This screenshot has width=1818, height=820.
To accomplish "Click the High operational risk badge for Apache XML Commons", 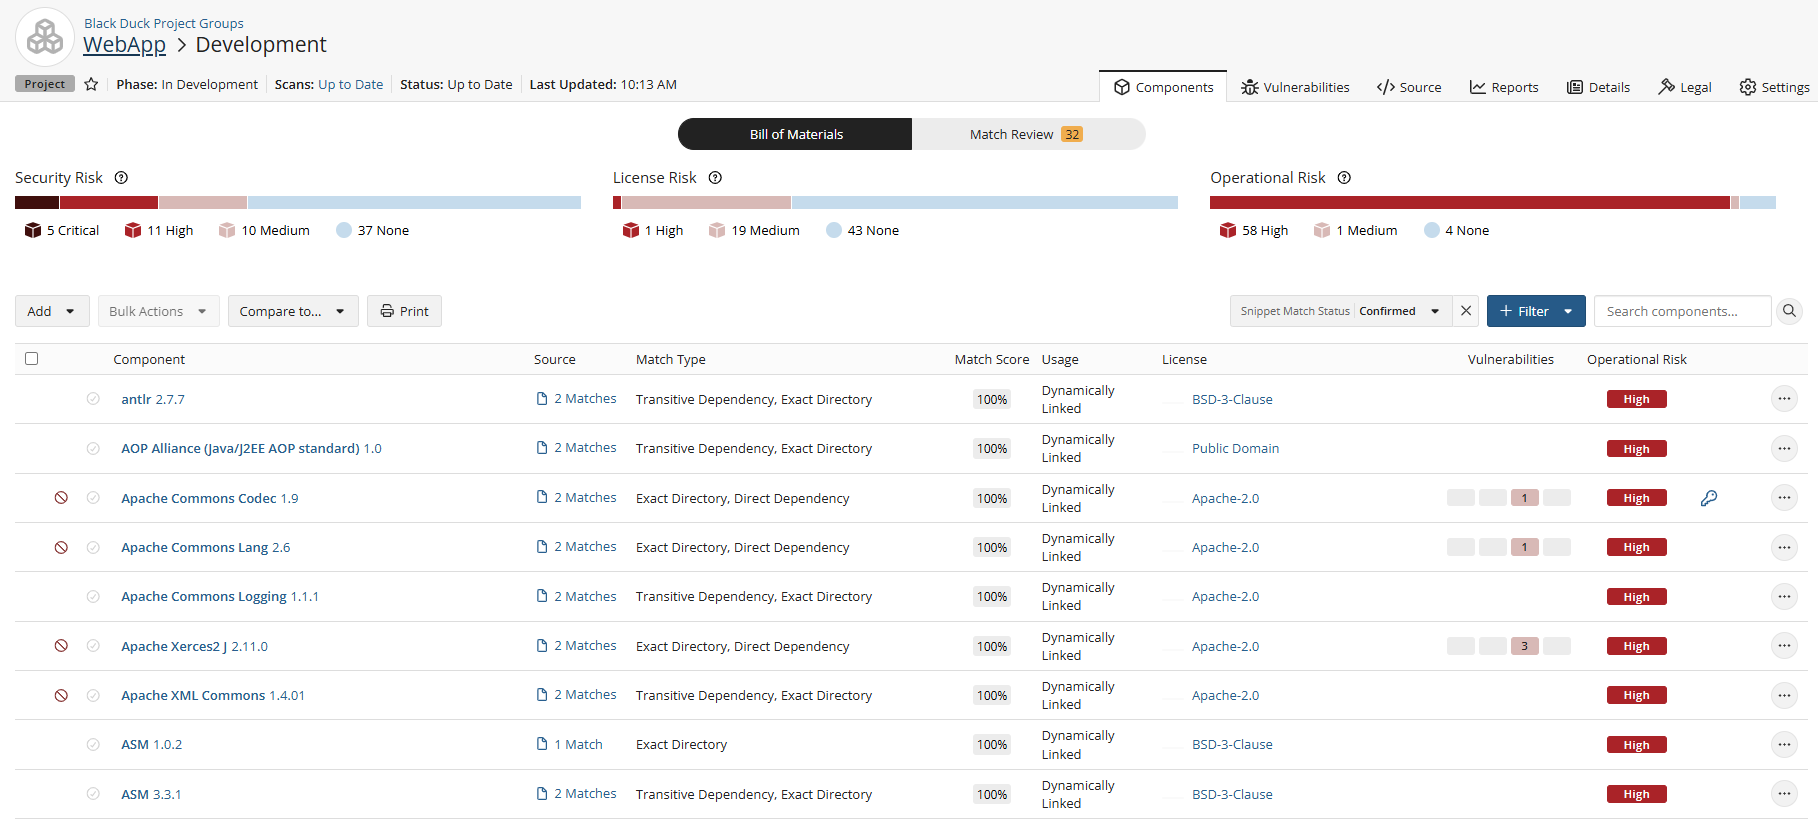I will (x=1637, y=695).
